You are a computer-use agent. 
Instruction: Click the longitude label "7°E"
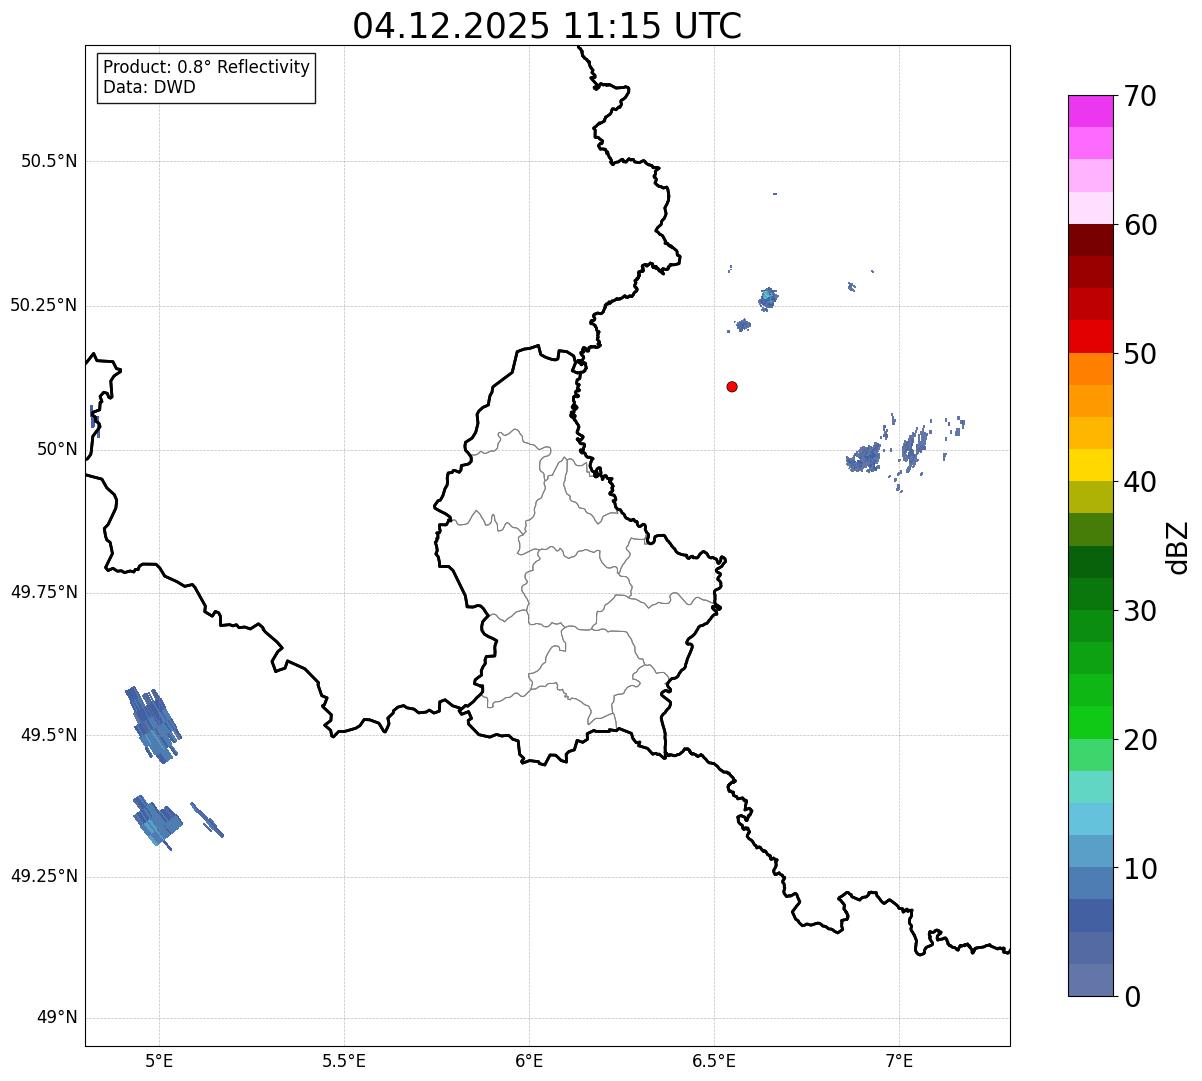pyautogui.click(x=899, y=1060)
